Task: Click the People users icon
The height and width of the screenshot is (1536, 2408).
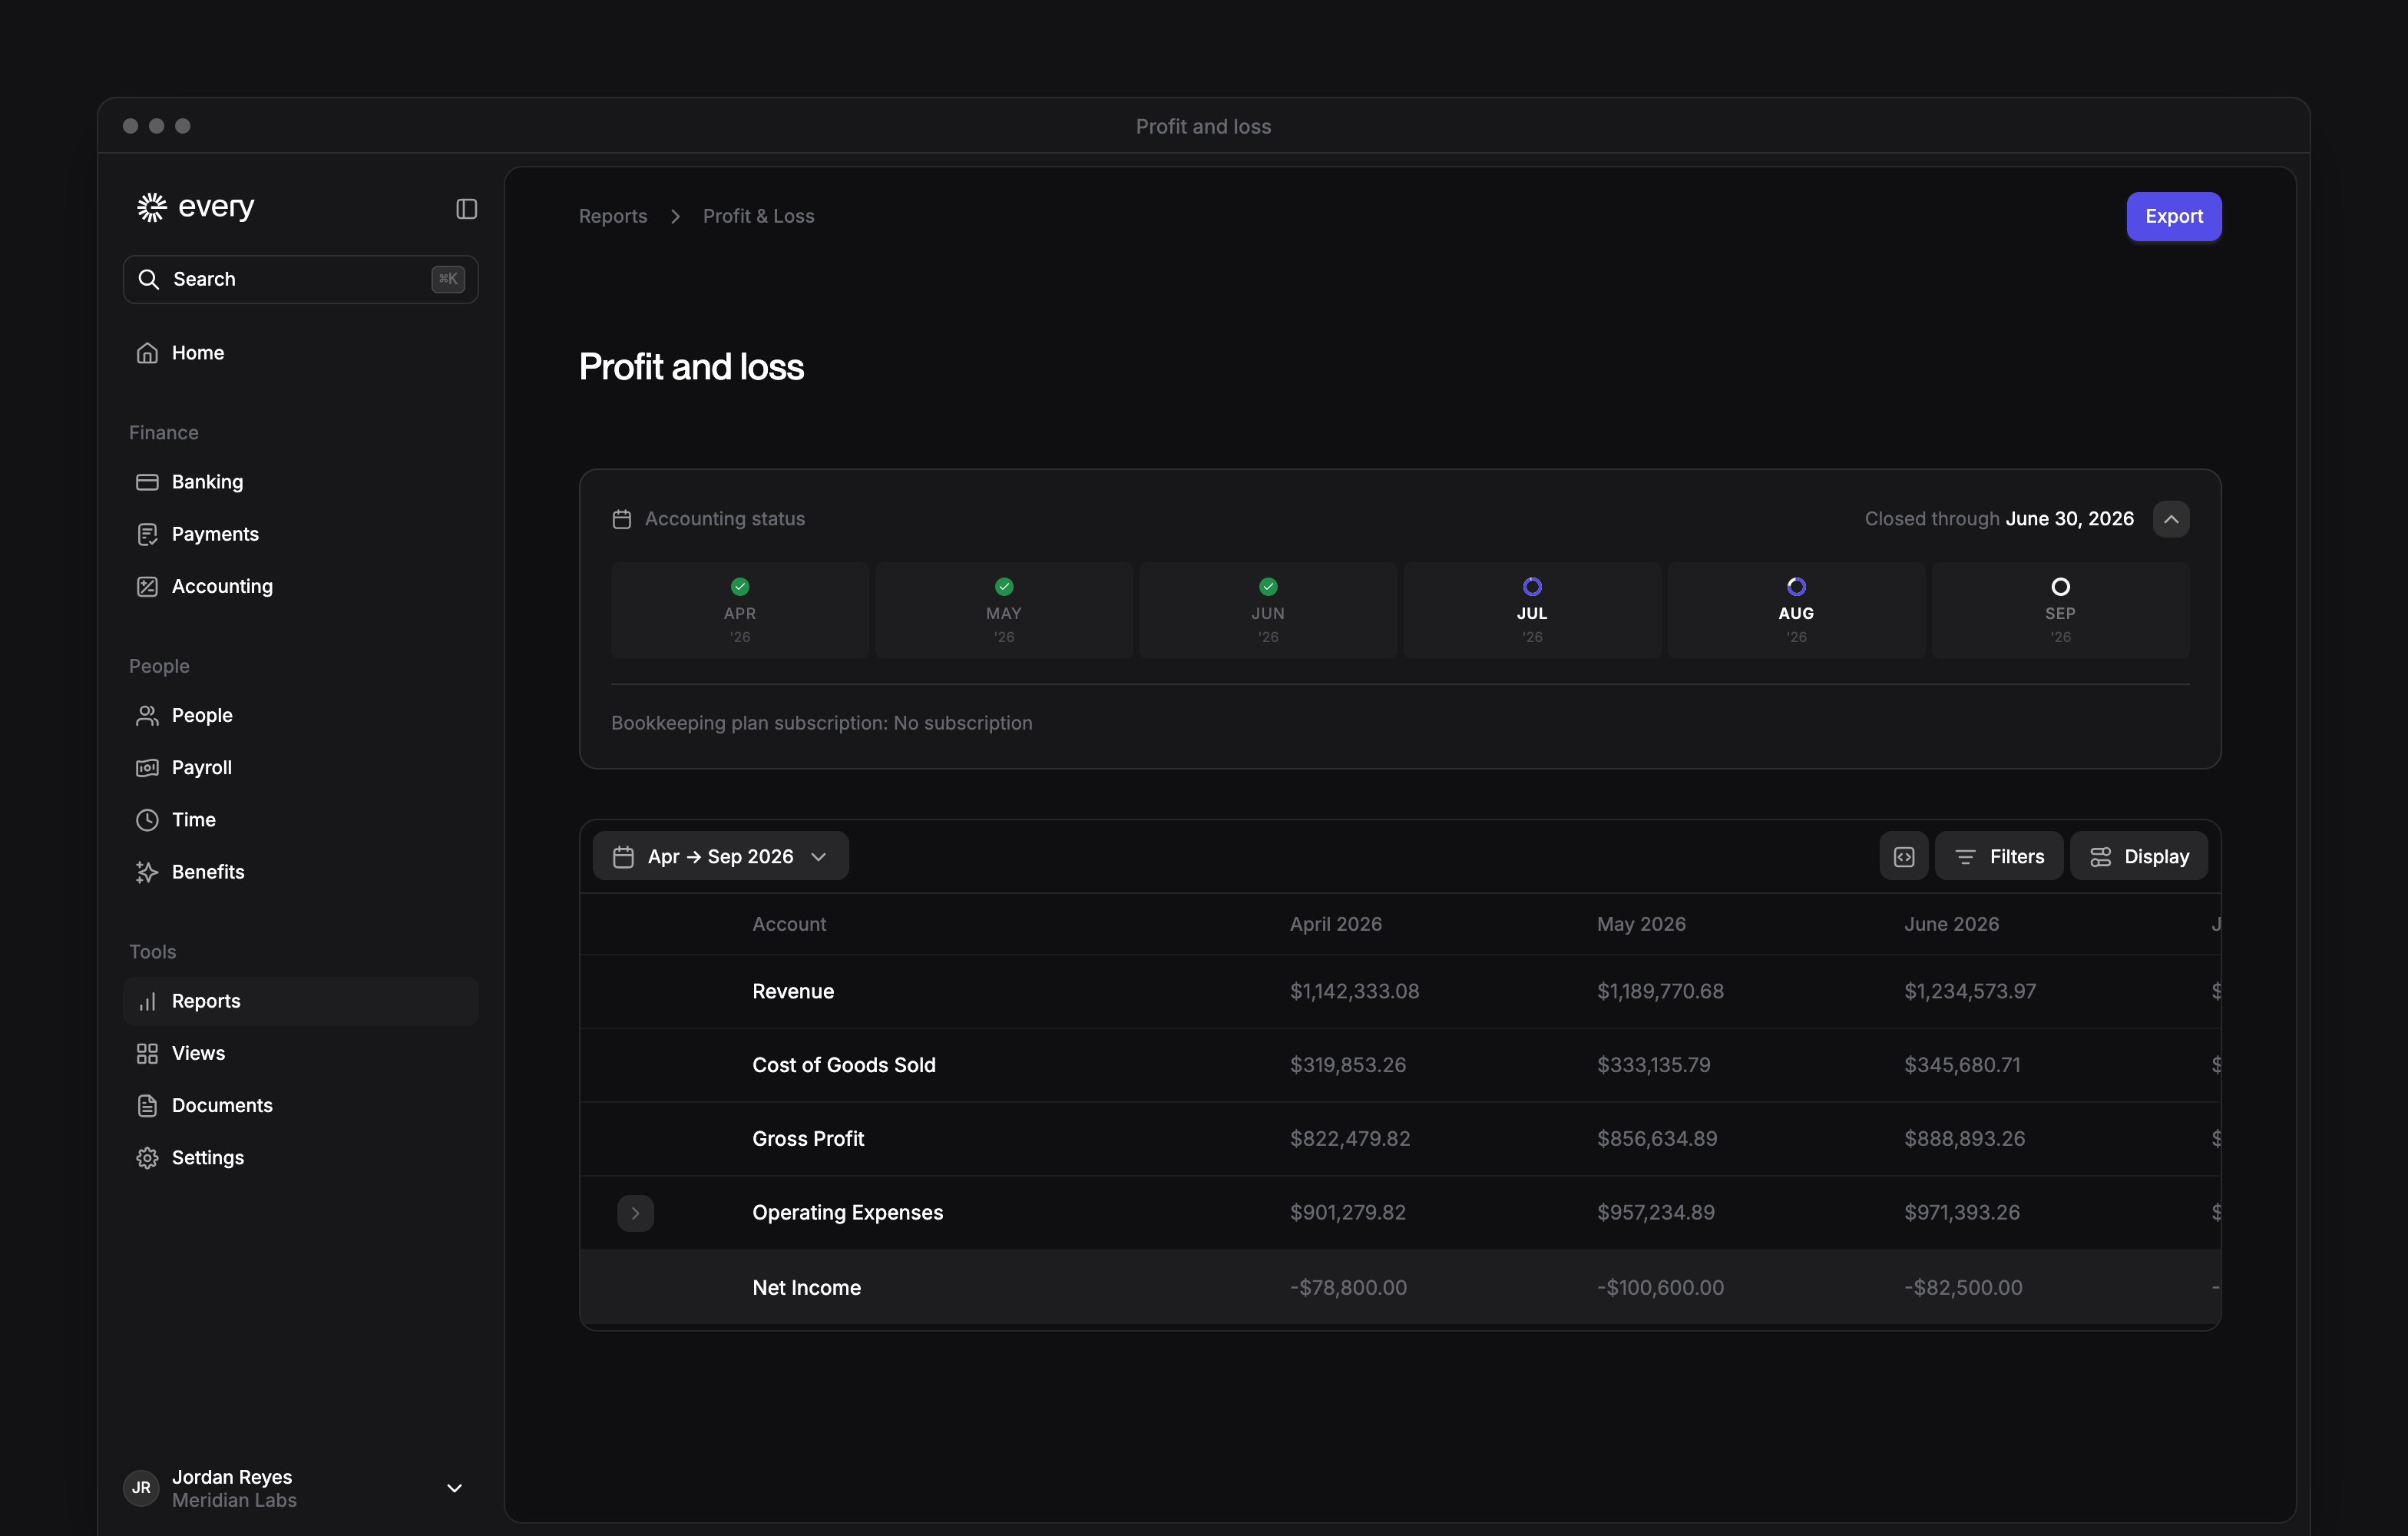Action: pos(147,715)
